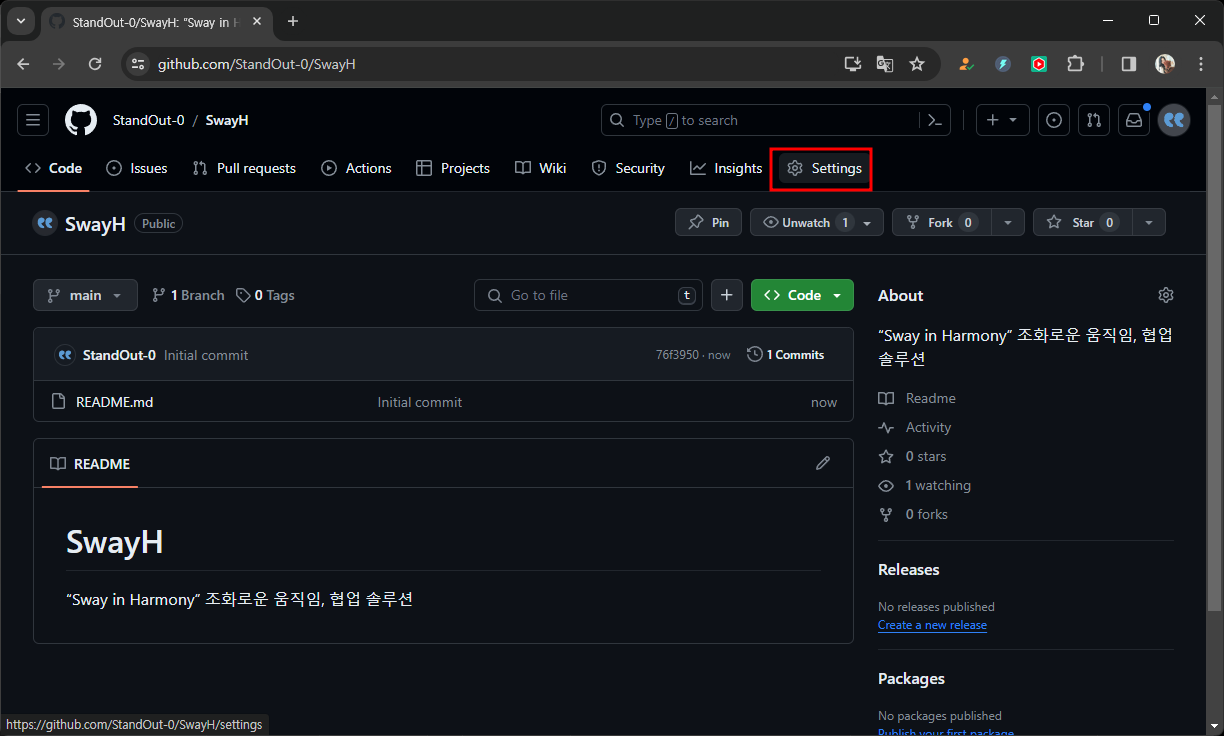Image resolution: width=1224 pixels, height=736 pixels.
Task: Open the README.md file
Action: [x=115, y=402]
